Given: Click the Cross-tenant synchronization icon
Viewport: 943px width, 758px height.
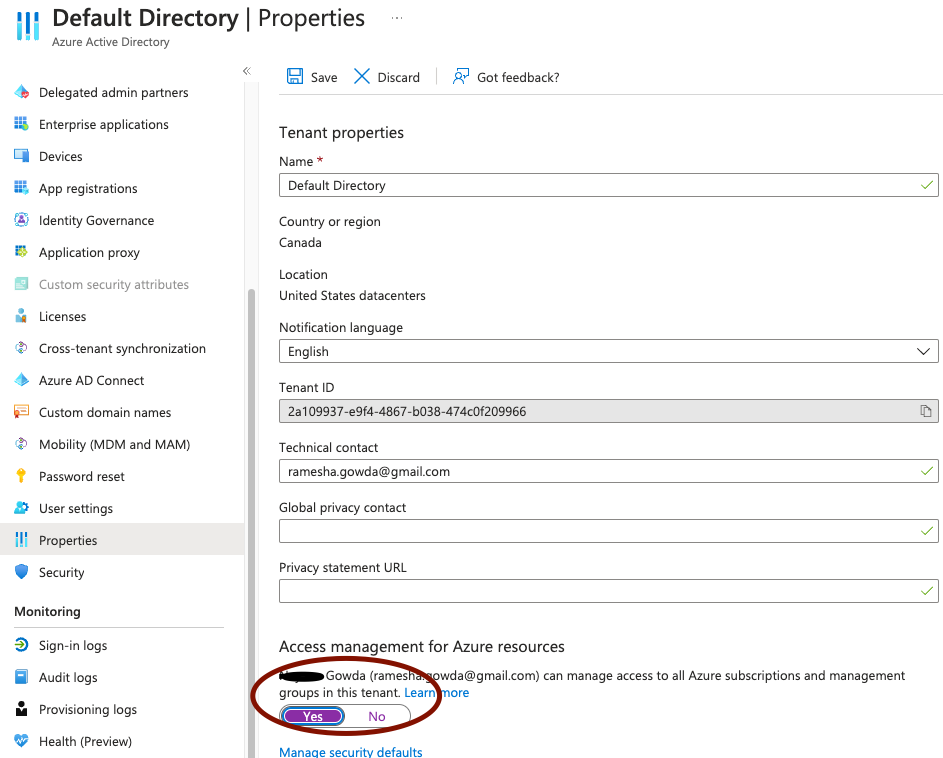Looking at the screenshot, I should pyautogui.click(x=22, y=348).
